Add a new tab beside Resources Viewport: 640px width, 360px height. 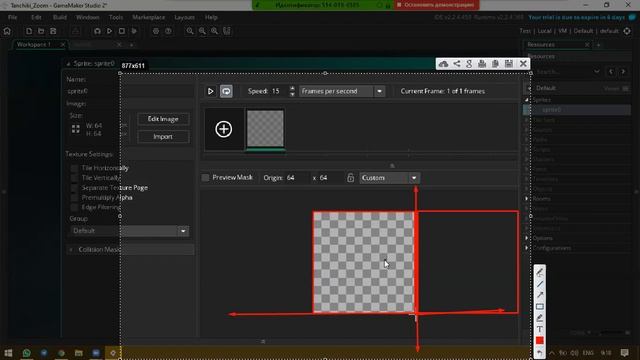(599, 44)
